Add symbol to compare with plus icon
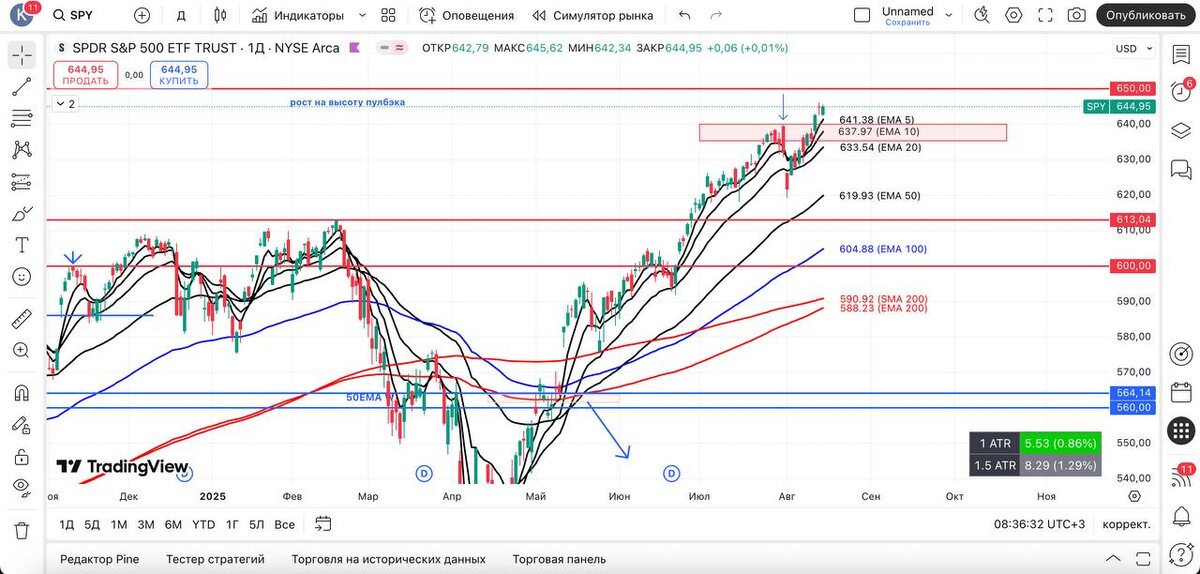 point(142,15)
